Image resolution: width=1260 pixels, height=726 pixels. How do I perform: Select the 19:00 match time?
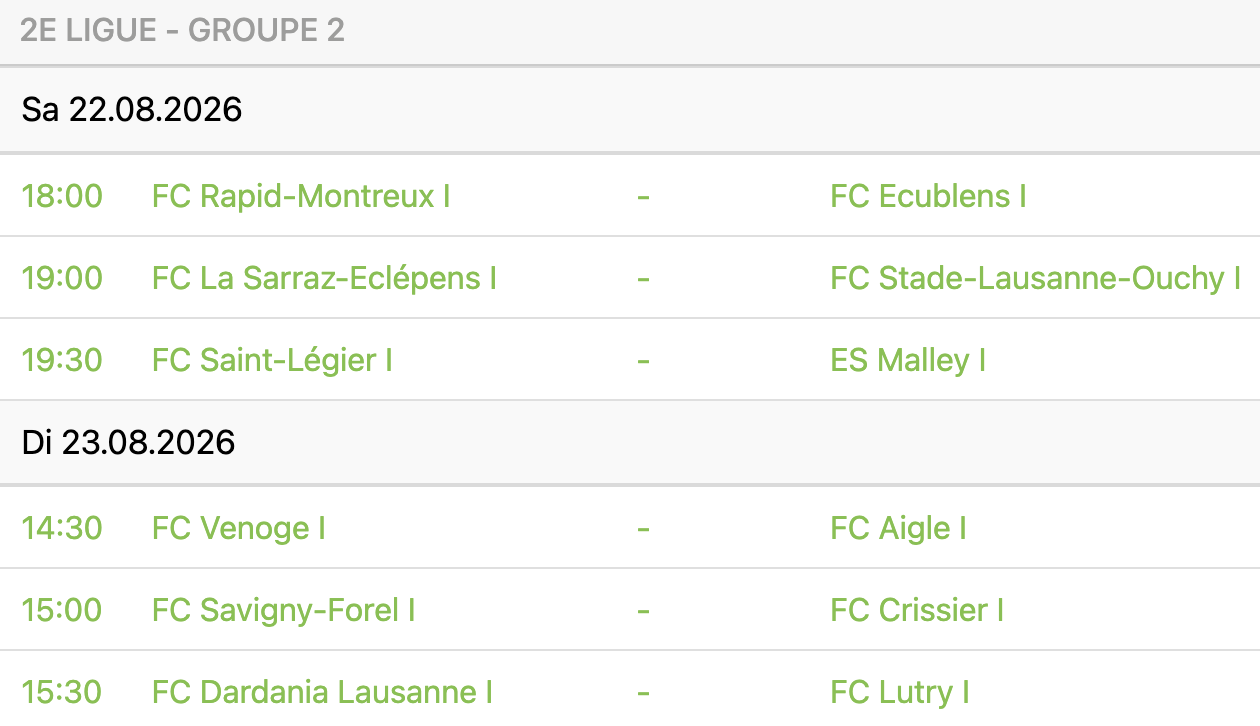tap(62, 278)
